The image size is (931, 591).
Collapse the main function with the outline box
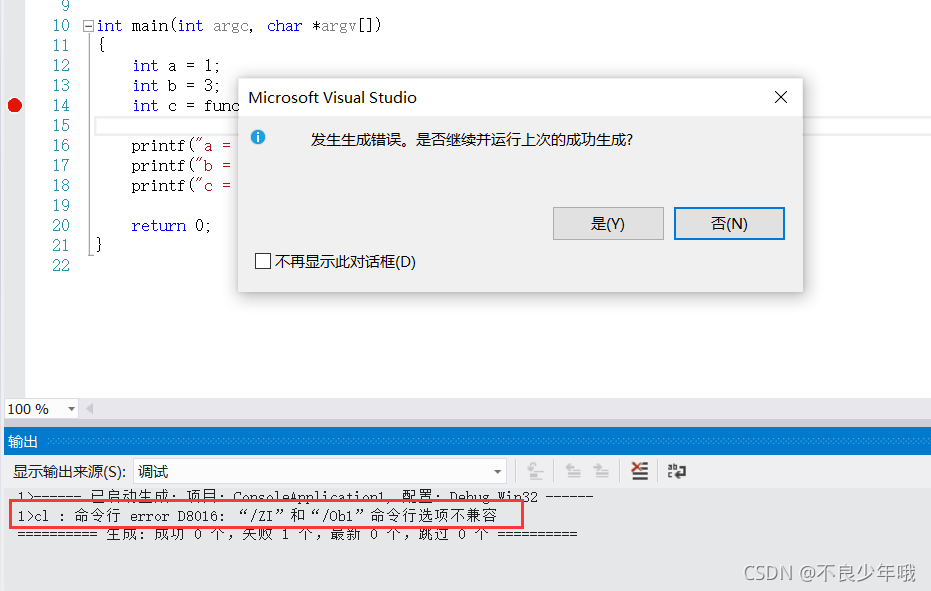pyautogui.click(x=88, y=26)
